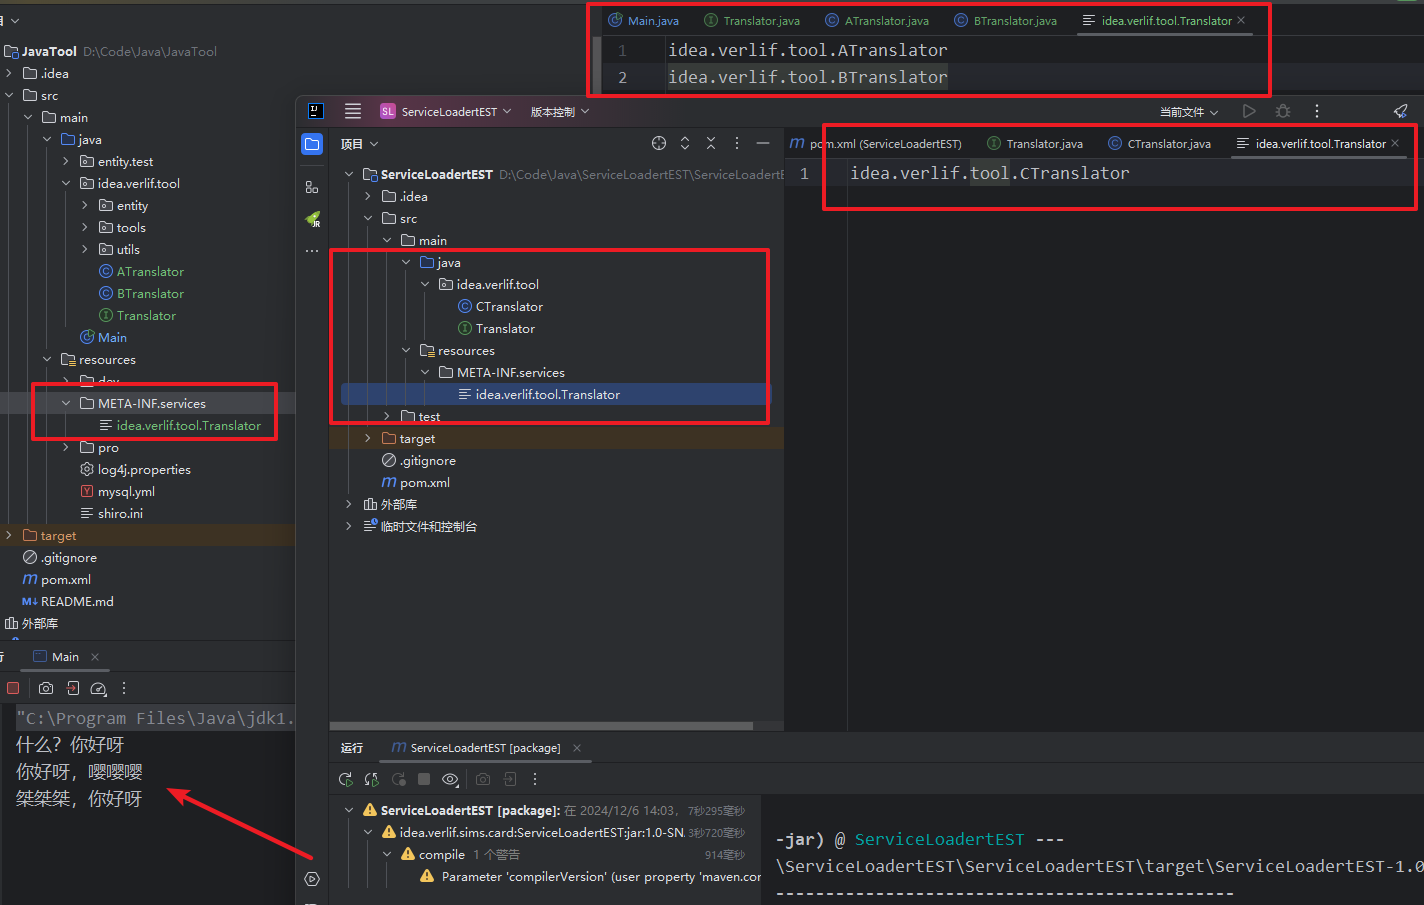Image resolution: width=1424 pixels, height=905 pixels.
Task: Stop the Main process with red square icon
Action: click(x=13, y=688)
